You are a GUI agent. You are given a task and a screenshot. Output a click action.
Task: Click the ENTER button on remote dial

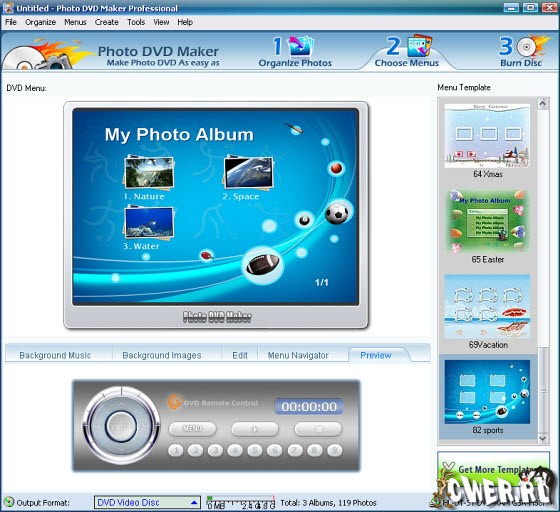121,427
